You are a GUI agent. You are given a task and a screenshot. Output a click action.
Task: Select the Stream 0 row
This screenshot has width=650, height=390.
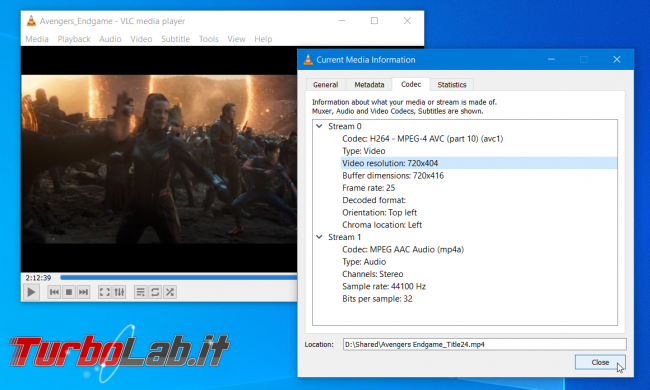point(345,126)
